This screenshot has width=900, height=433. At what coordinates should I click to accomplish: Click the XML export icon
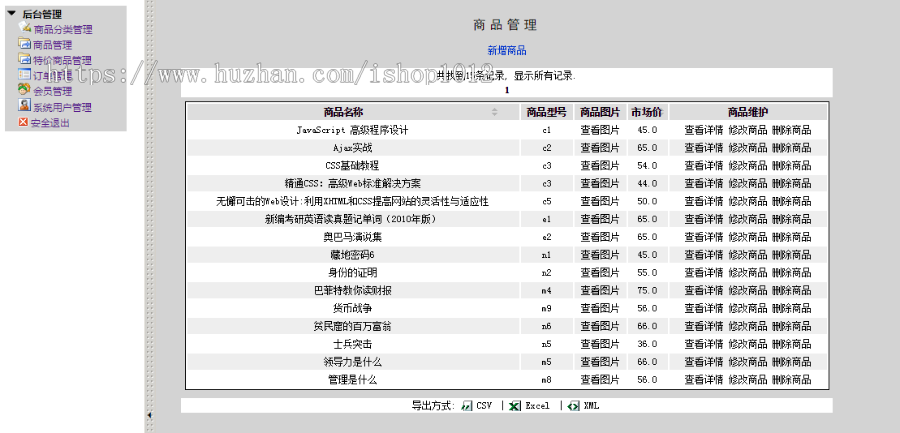point(573,405)
